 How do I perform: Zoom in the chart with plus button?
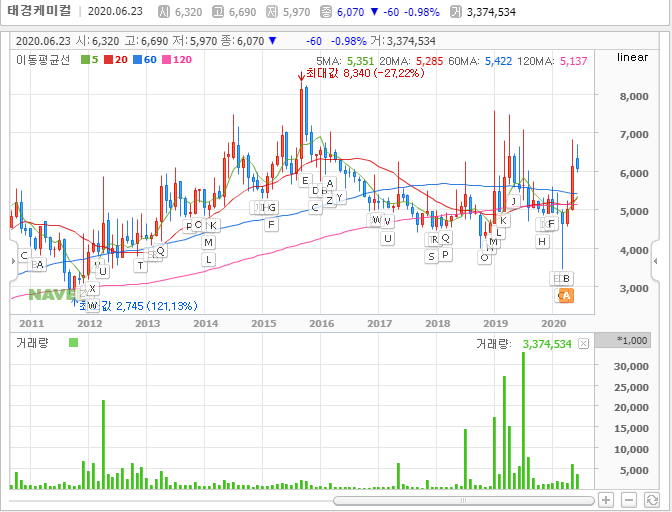click(x=606, y=500)
